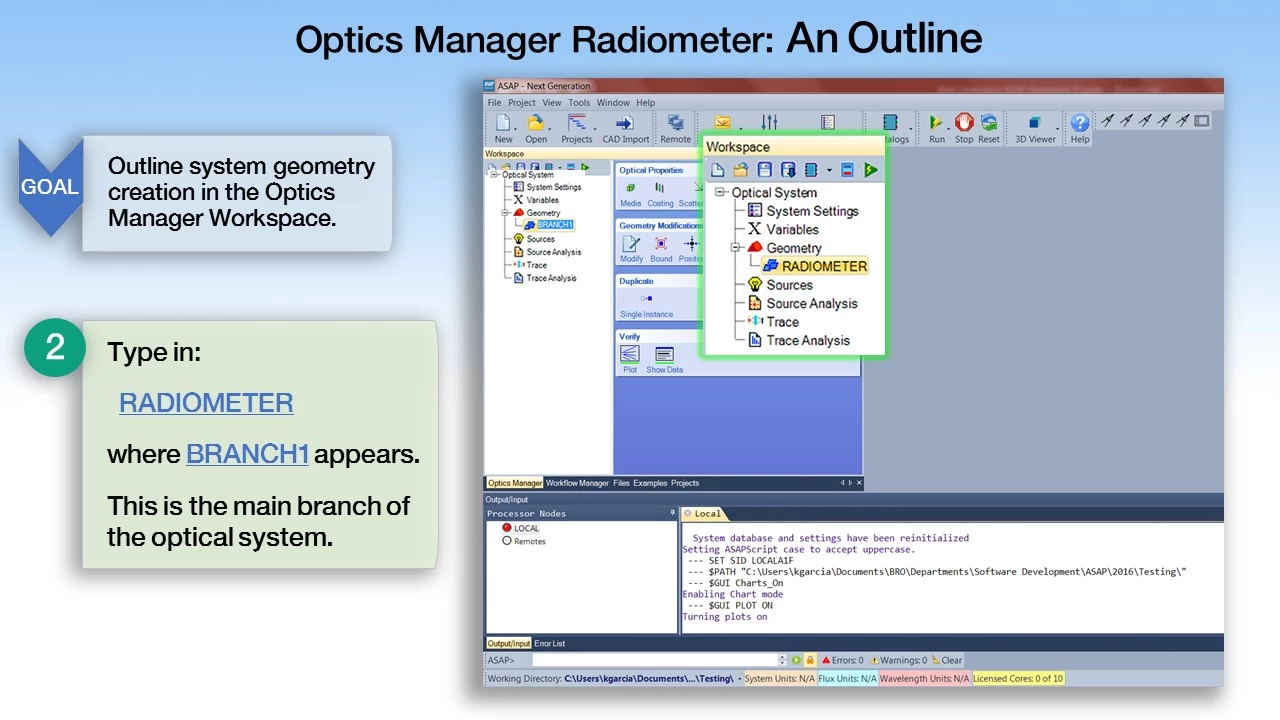Collapse Geometry node in the highlighted Workspace callout
Image resolution: width=1280 pixels, height=720 pixels.
[x=736, y=248]
